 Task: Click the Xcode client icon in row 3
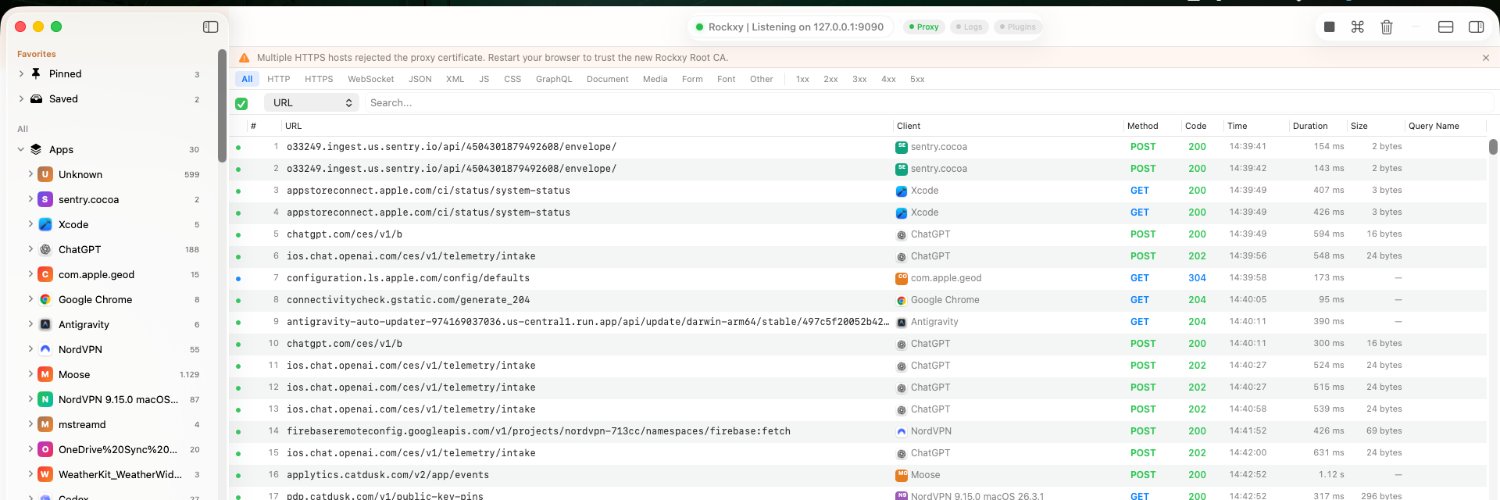pyautogui.click(x=901, y=190)
